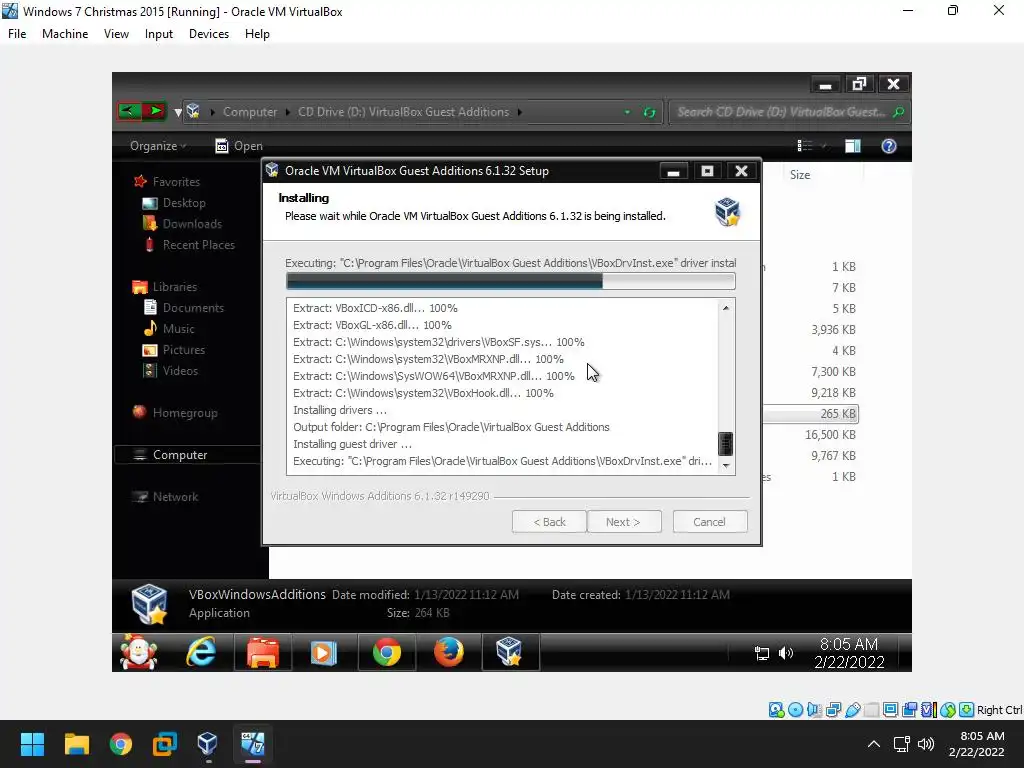
Task: Click the log scroll down arrow
Action: tap(726, 466)
